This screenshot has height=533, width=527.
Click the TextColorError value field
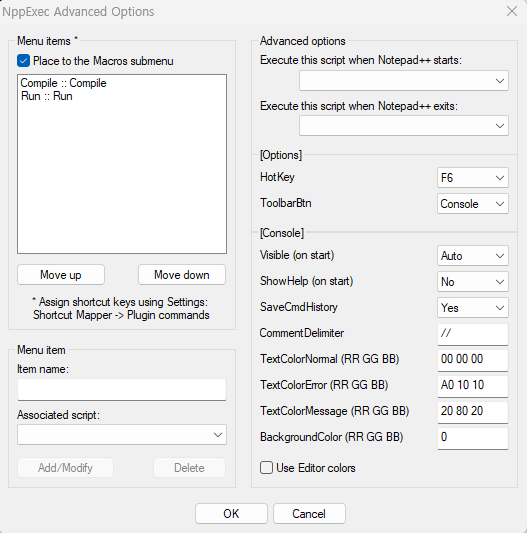(473, 386)
